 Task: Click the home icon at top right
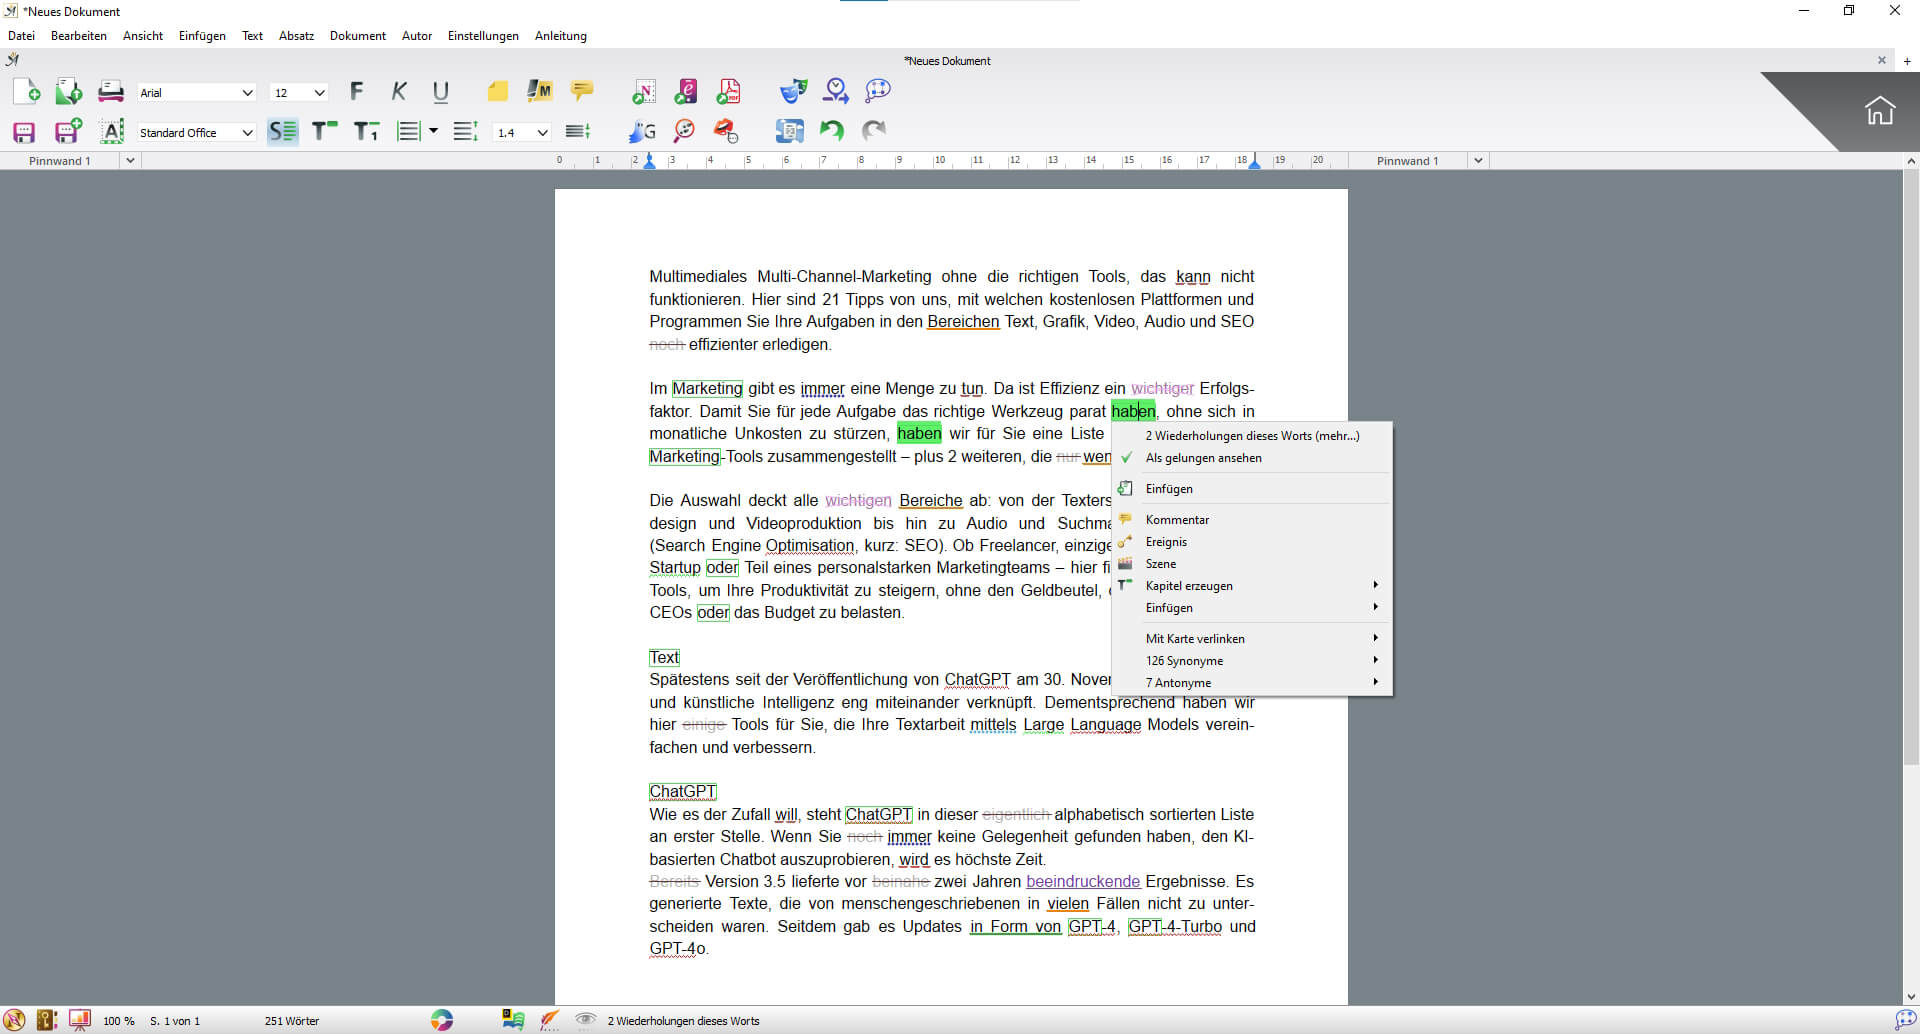pos(1879,110)
